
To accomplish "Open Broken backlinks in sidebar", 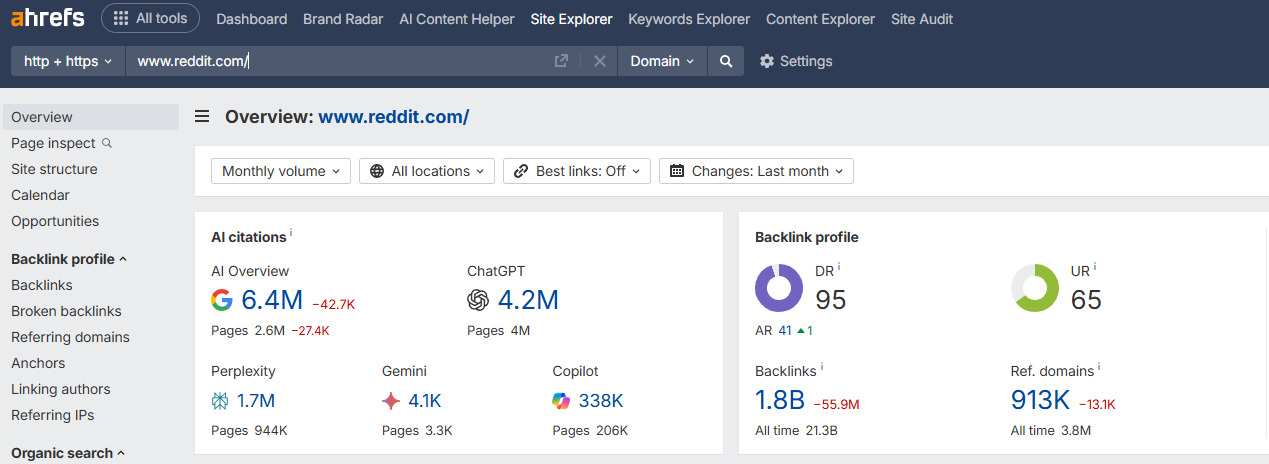I will [66, 311].
